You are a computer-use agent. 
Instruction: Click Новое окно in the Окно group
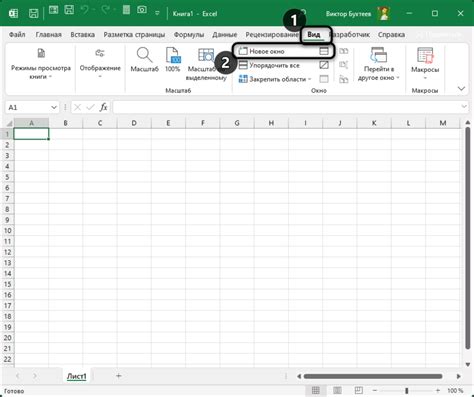[262, 51]
